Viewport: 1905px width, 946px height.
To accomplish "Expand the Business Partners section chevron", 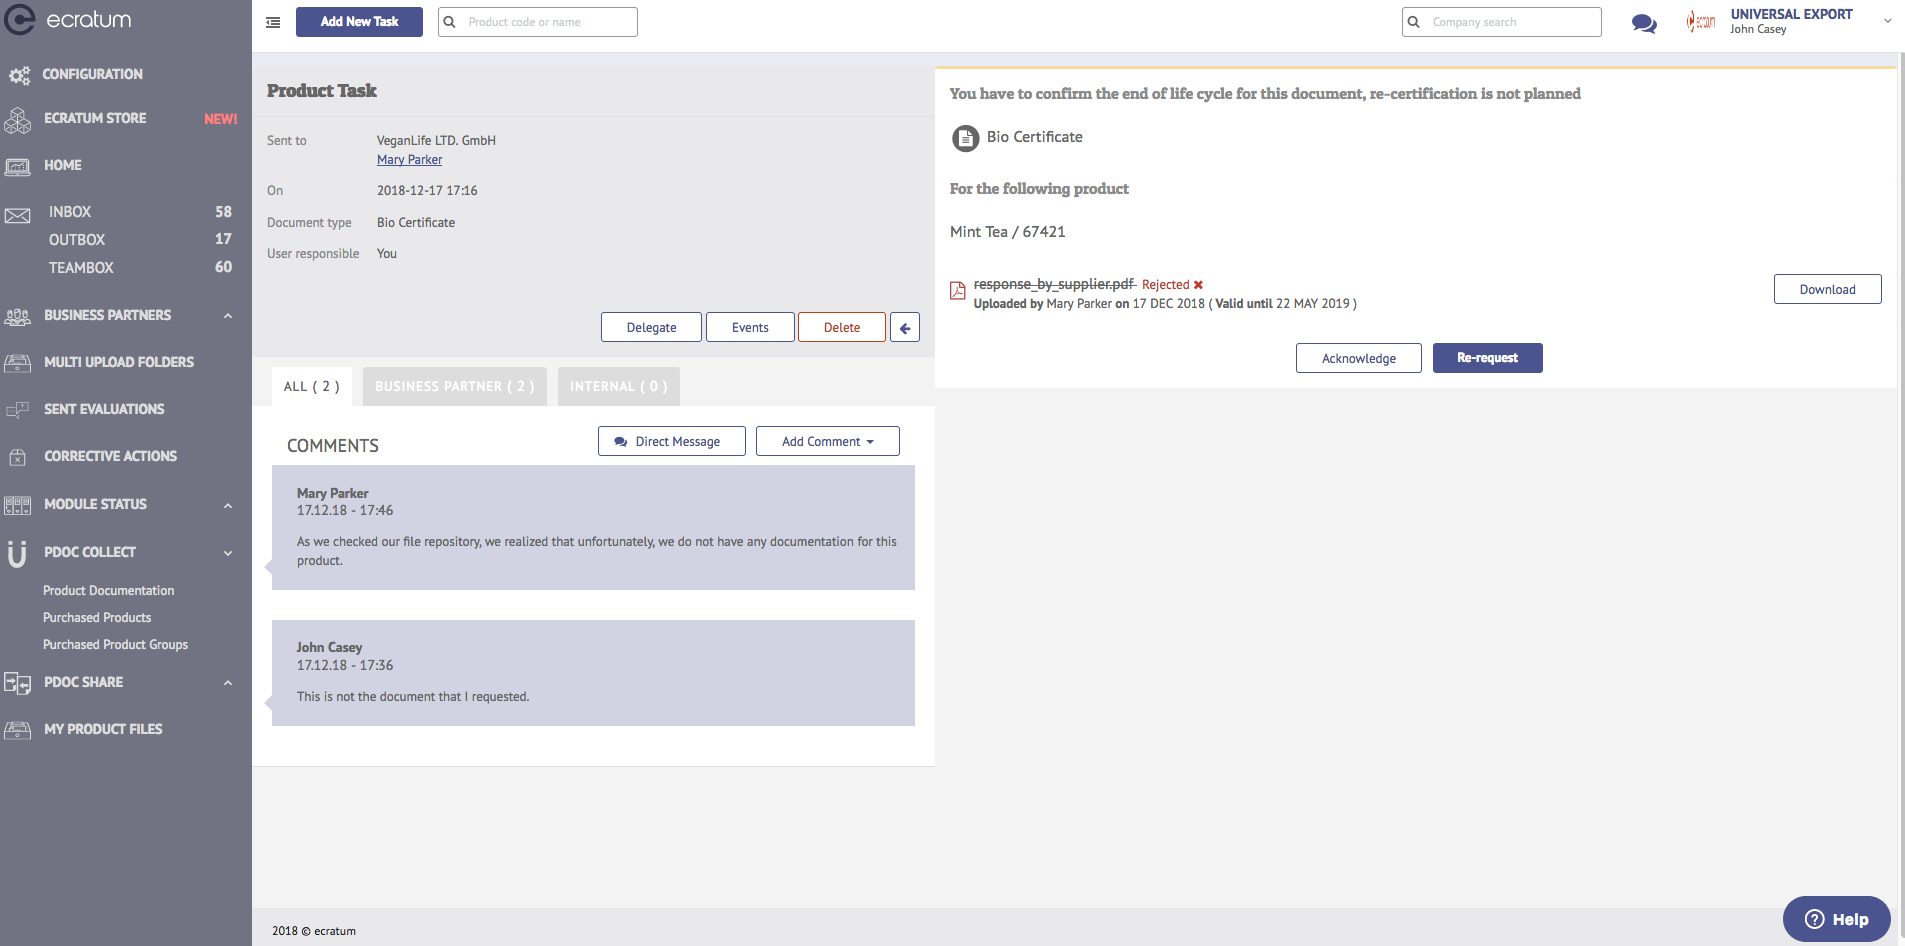I will [228, 316].
